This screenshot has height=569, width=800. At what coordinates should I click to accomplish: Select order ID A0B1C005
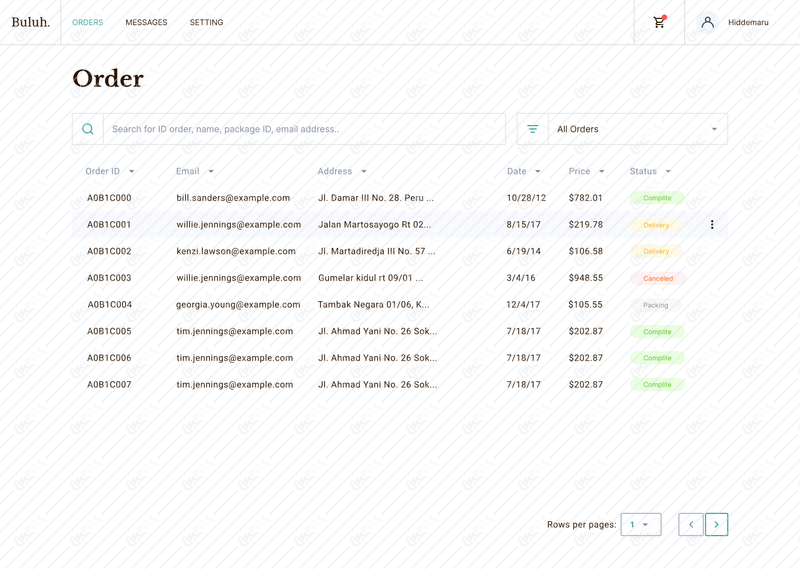point(109,331)
